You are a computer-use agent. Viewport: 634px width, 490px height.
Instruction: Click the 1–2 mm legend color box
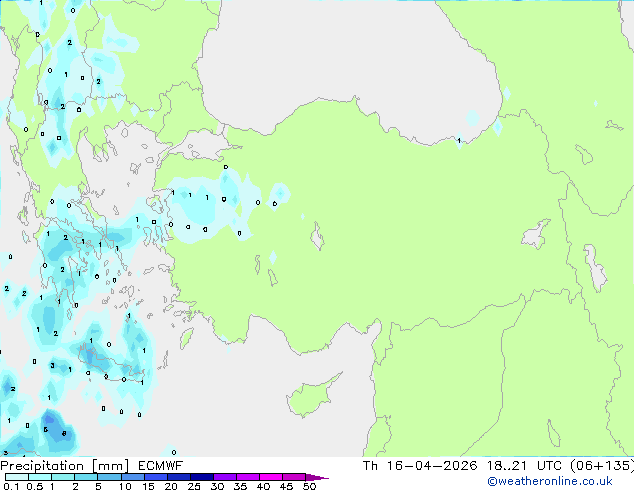[63, 477]
